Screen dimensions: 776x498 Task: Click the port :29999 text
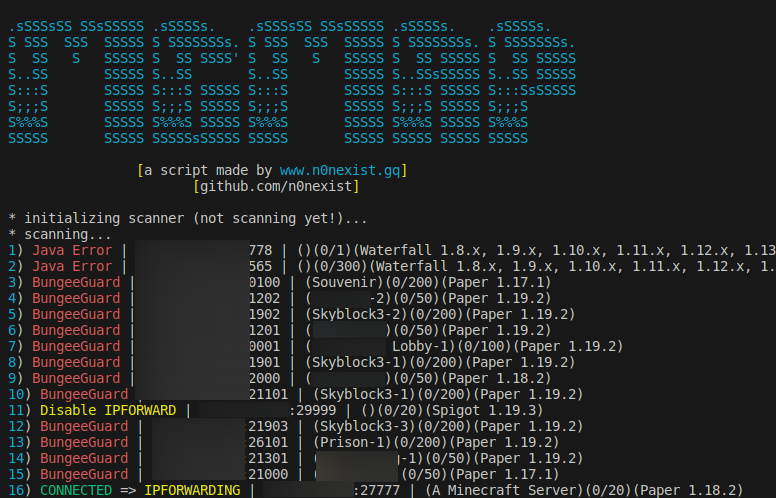tap(313, 410)
